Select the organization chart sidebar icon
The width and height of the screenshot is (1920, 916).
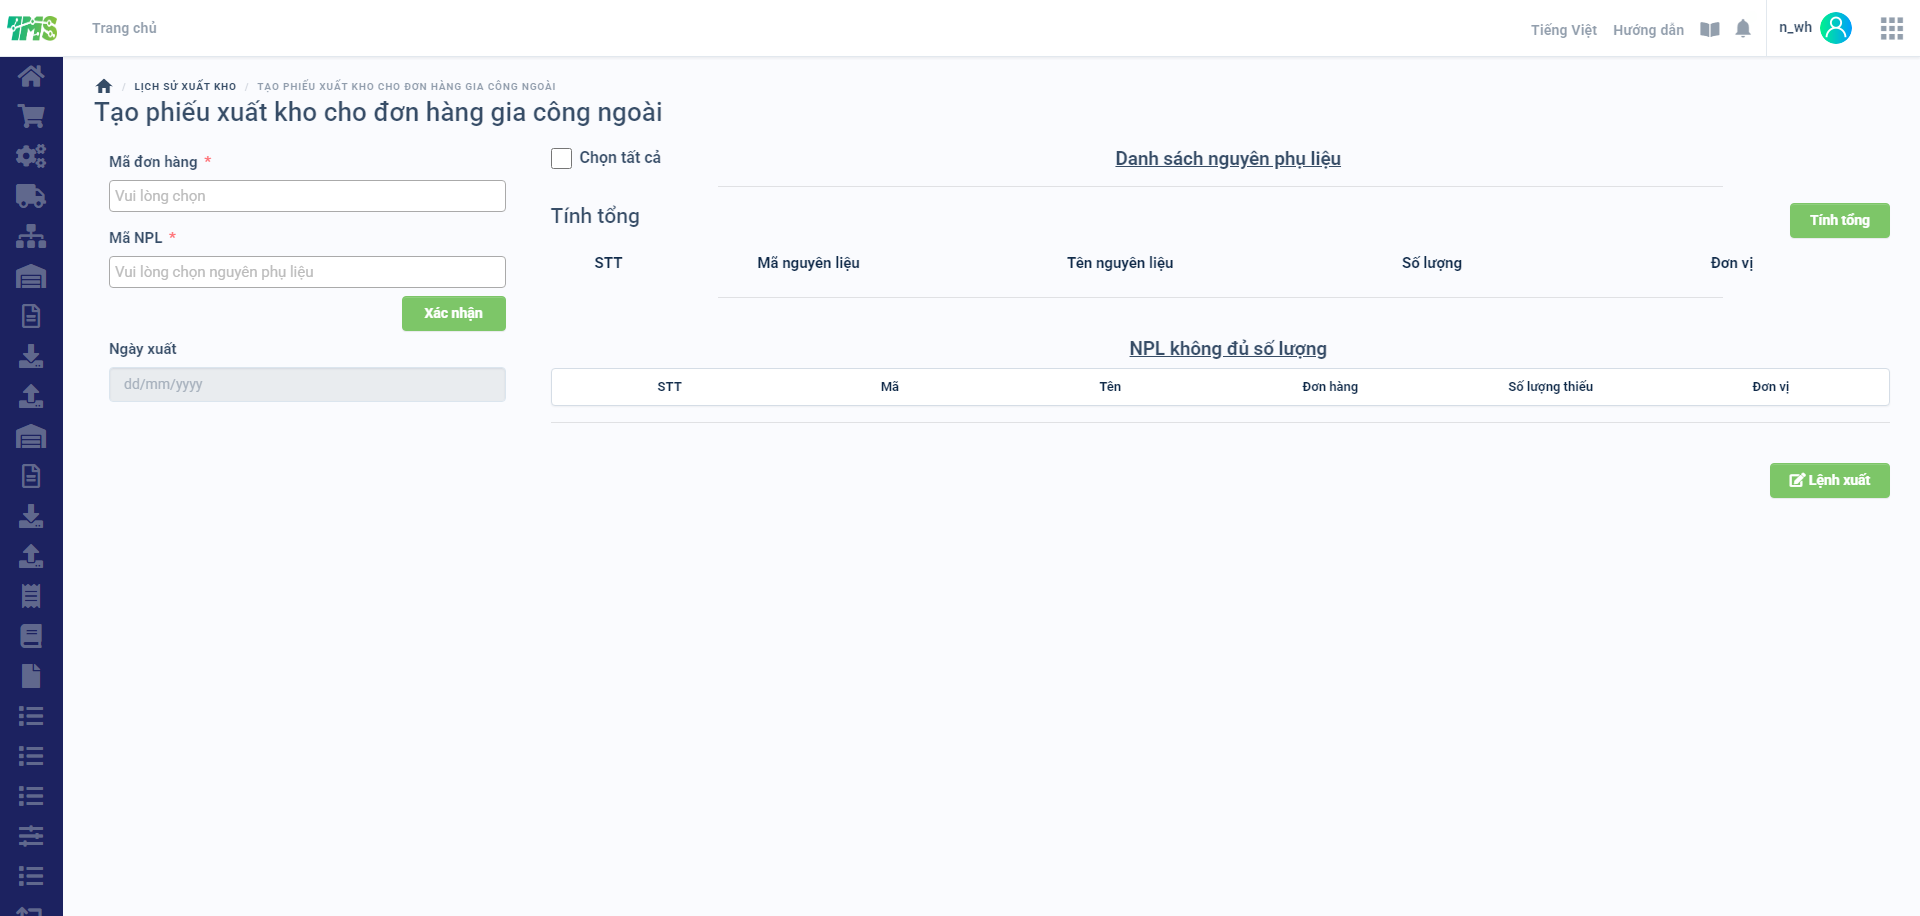31,236
